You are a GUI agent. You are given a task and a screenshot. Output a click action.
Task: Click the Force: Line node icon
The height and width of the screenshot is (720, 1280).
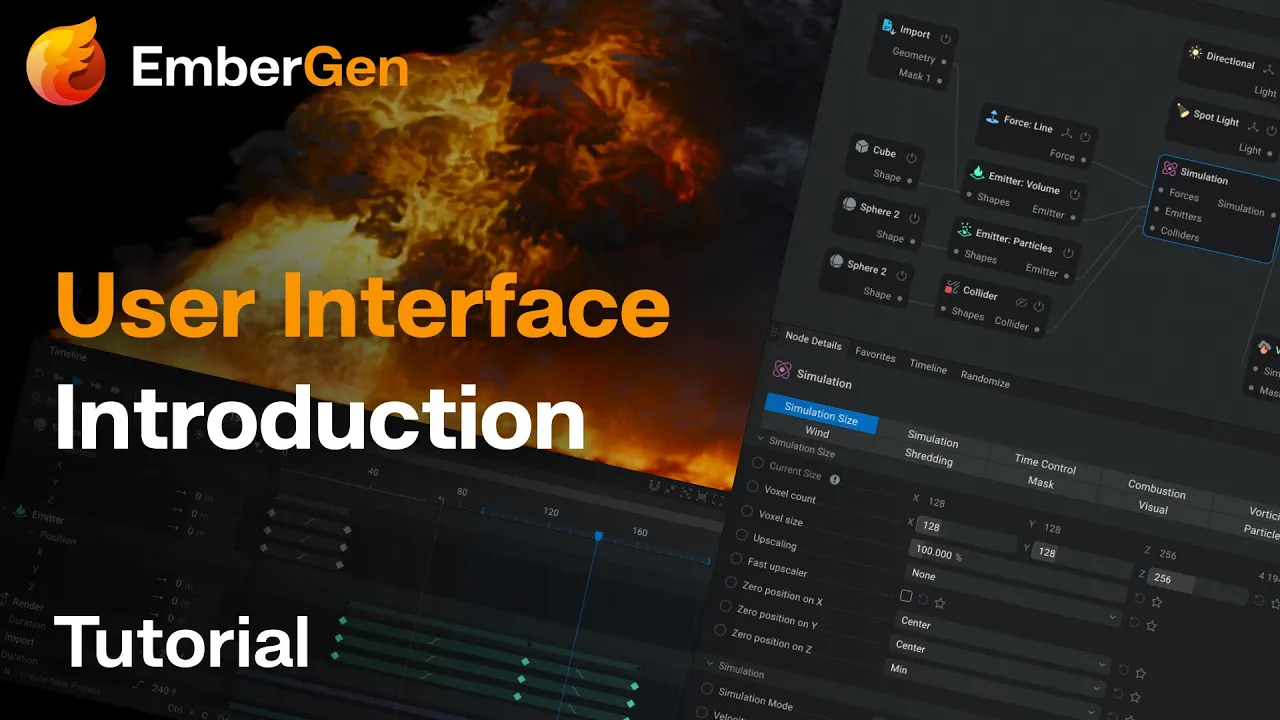991,117
